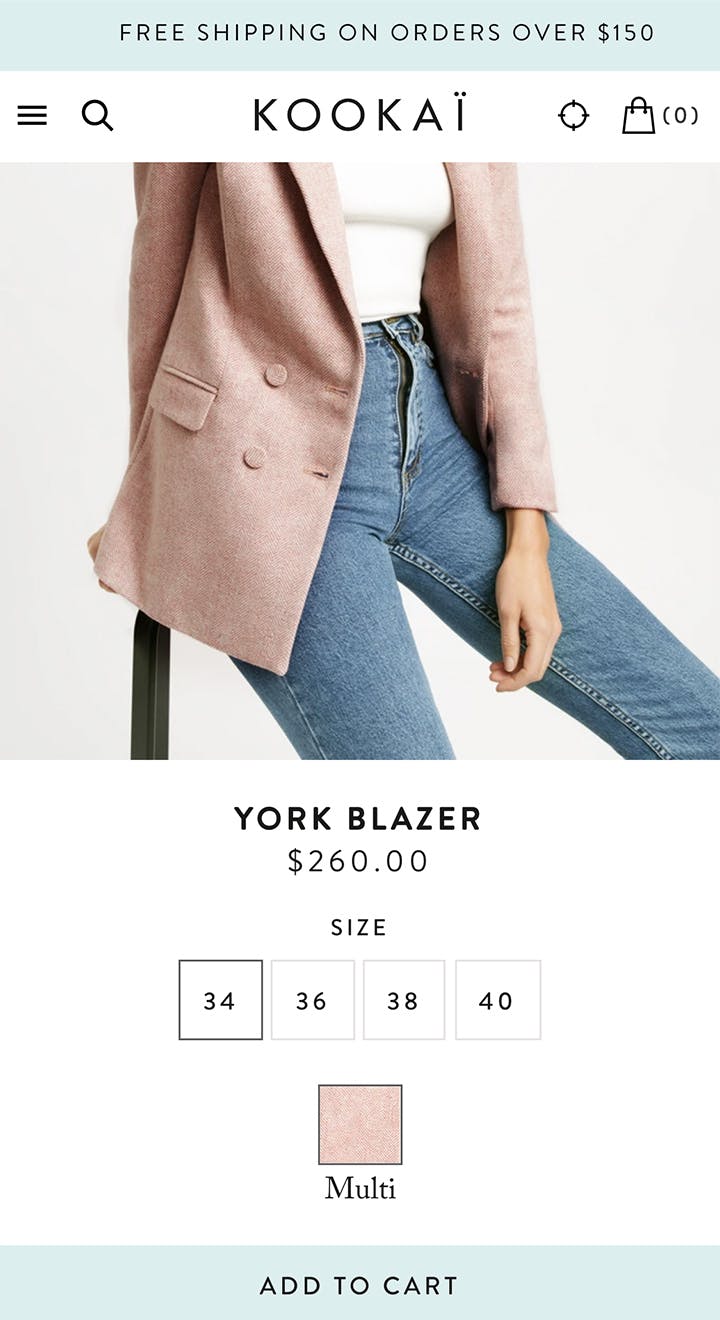The image size is (720, 1320).
Task: Tap the Multi colour label
Action: pyautogui.click(x=360, y=1189)
